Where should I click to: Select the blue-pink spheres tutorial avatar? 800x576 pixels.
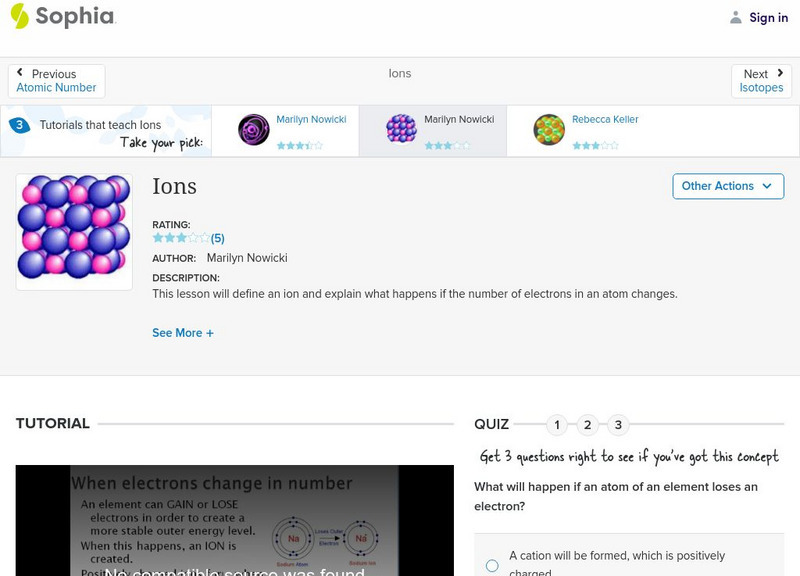click(401, 130)
